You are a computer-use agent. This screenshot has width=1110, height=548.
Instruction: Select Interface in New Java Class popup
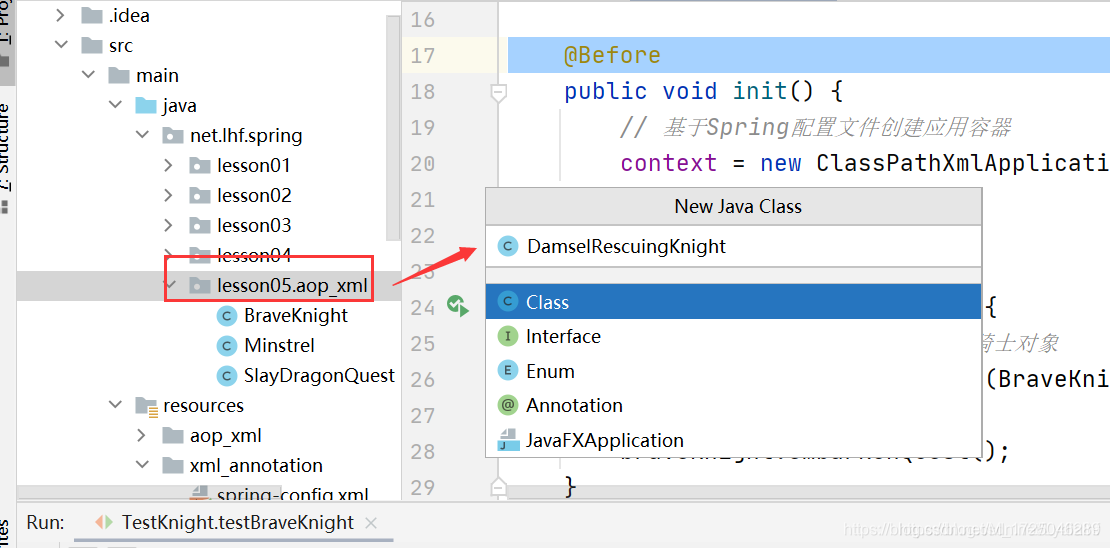tap(733, 336)
